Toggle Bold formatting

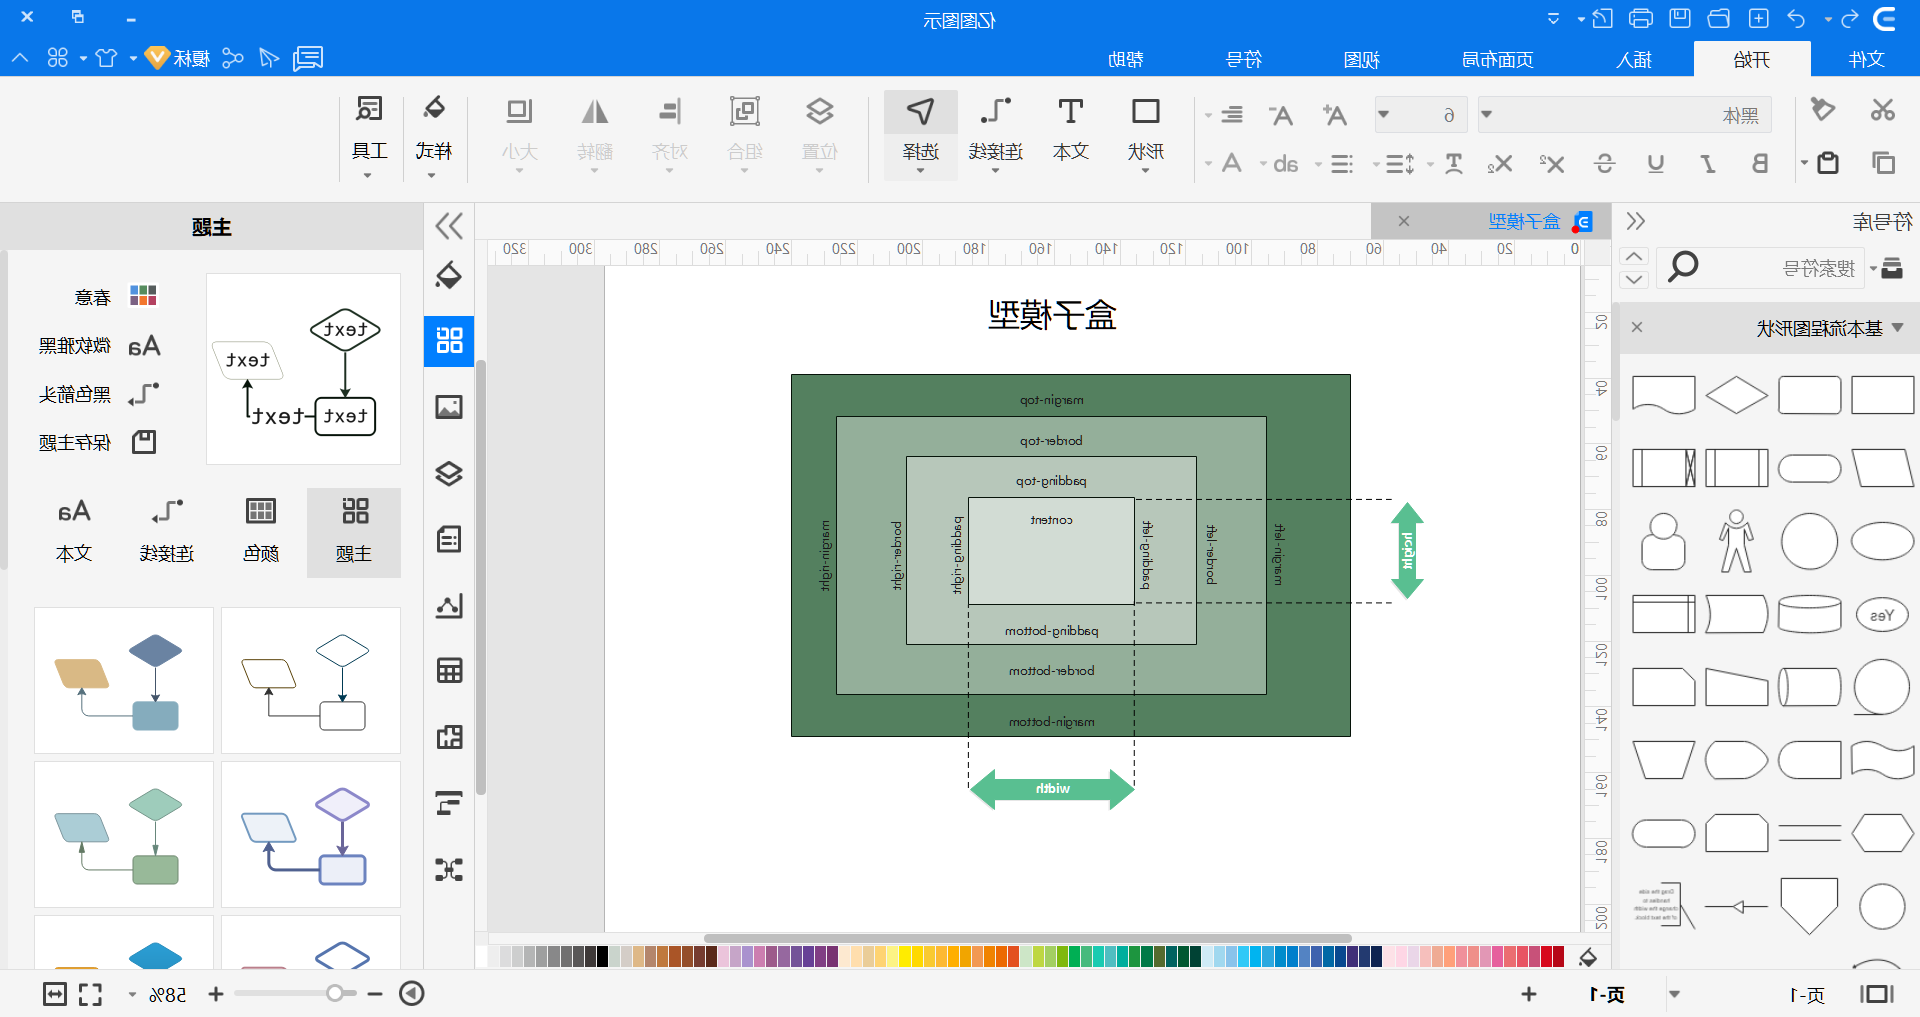[x=1760, y=163]
